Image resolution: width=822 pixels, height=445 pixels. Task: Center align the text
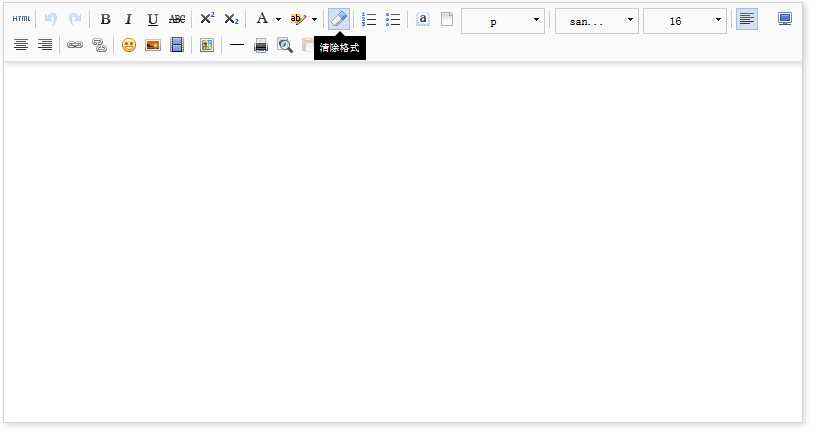pyautogui.click(x=21, y=45)
